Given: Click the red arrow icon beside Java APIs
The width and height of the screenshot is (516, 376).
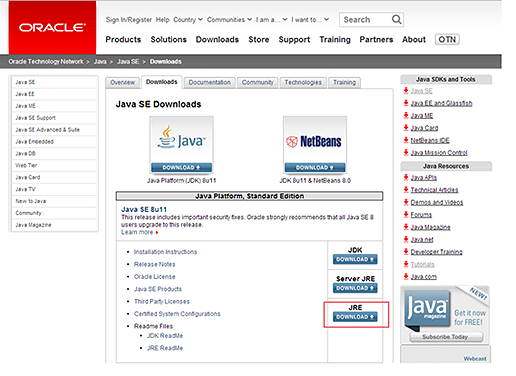Looking at the screenshot, I should coord(406,177).
